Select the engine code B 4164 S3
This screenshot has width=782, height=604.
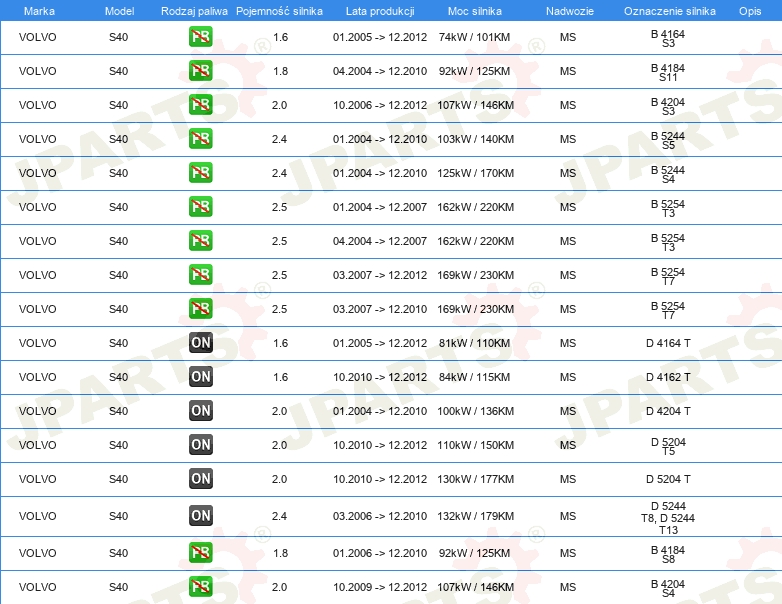click(x=668, y=38)
